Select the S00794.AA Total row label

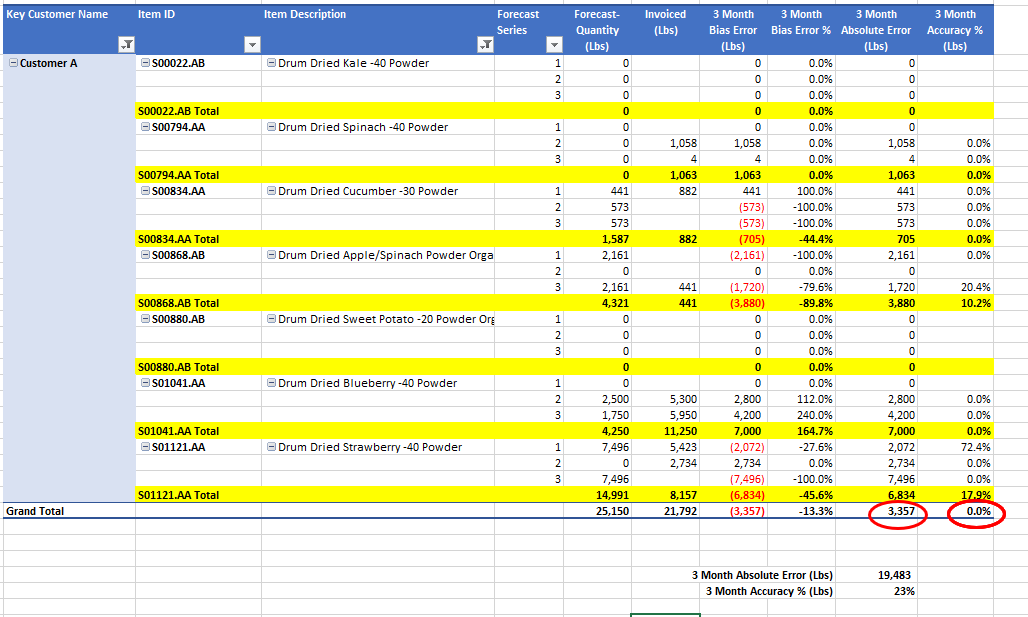tap(178, 175)
